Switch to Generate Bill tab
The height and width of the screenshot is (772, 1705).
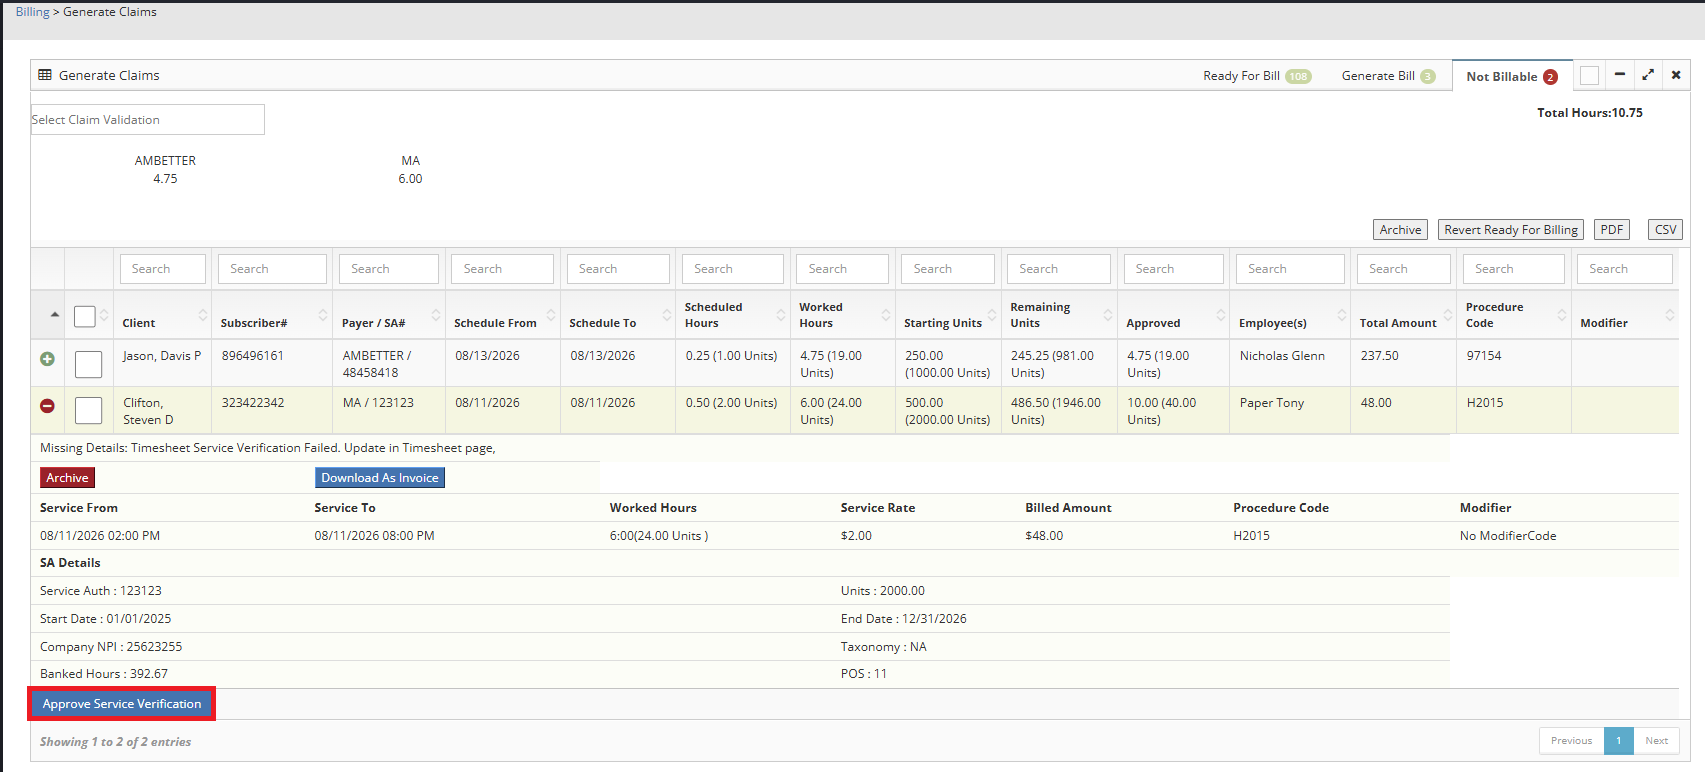coord(1388,76)
